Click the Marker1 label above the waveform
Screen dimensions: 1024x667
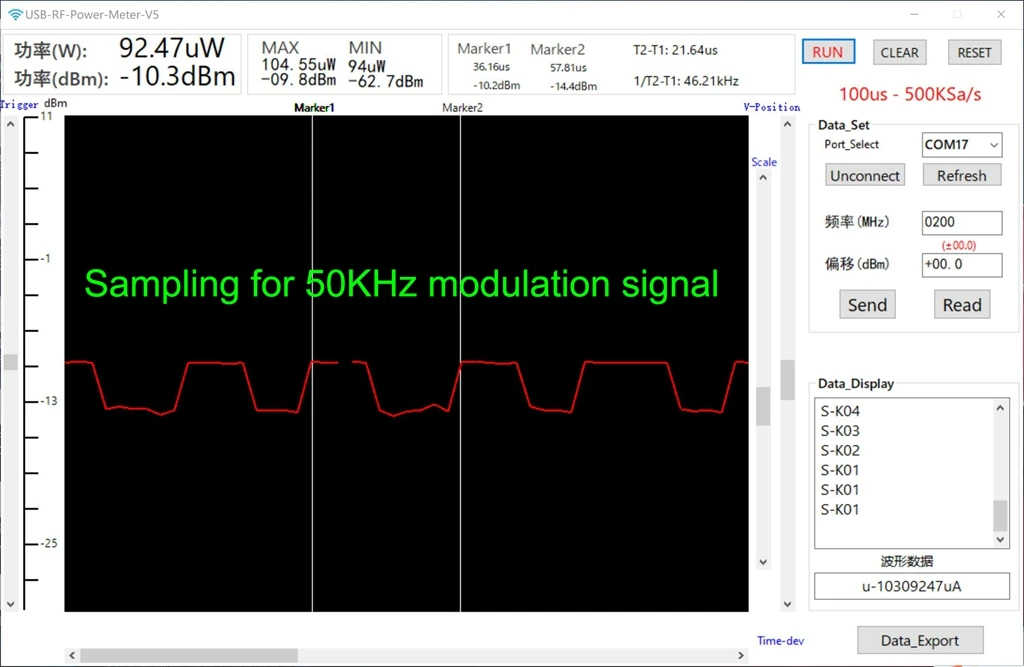pos(314,107)
